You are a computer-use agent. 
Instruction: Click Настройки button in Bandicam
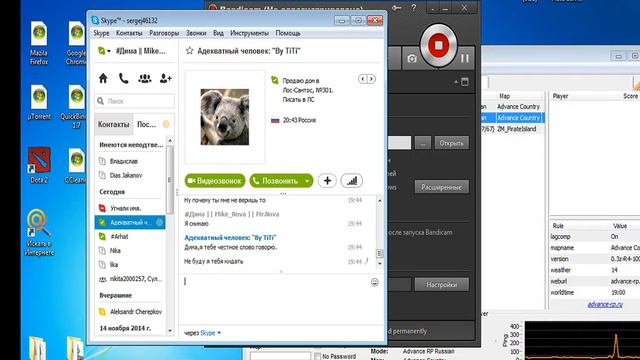point(442,284)
